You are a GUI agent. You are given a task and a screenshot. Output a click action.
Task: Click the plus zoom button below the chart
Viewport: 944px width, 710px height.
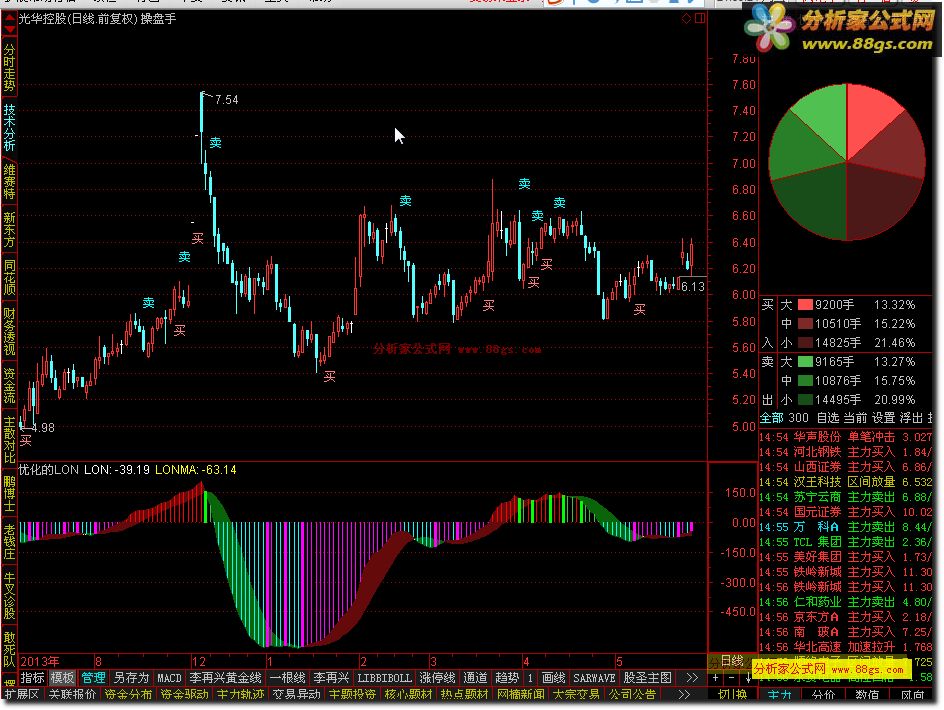tap(716, 678)
